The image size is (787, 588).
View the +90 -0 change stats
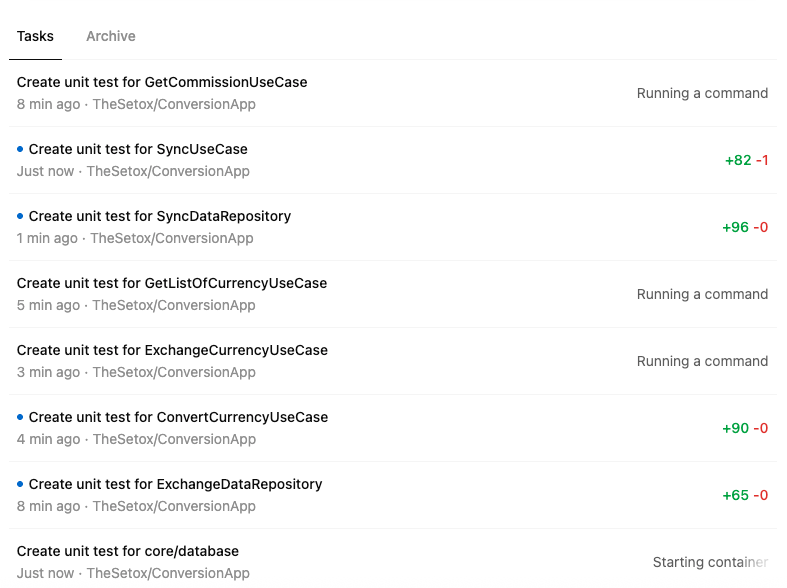(745, 428)
